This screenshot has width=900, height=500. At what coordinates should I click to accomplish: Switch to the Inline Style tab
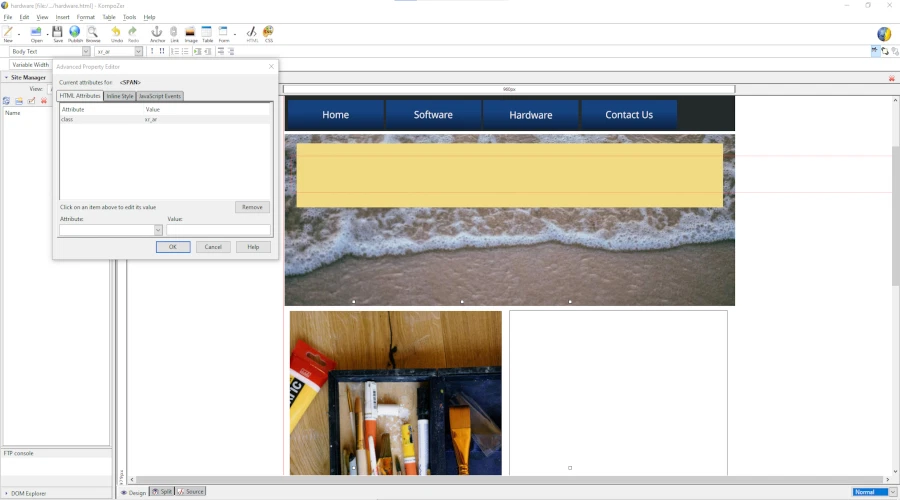pyautogui.click(x=120, y=96)
